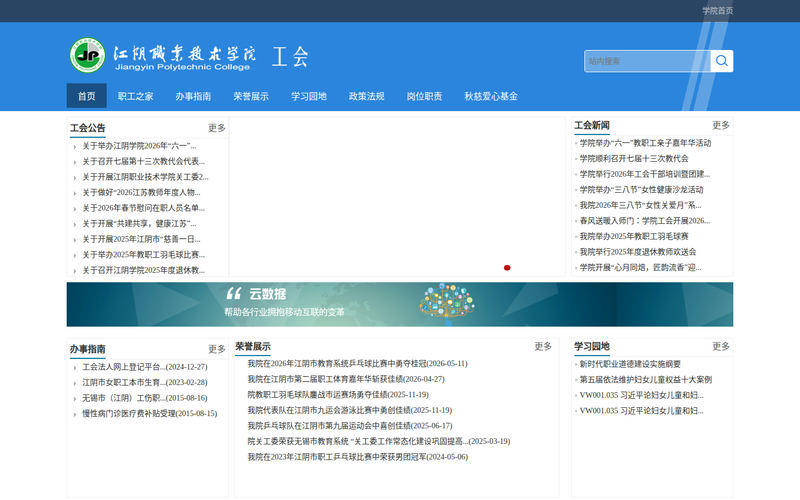This screenshot has width=800, height=500.
Task: Click 工会公告 panel heading
Action: click(x=88, y=128)
